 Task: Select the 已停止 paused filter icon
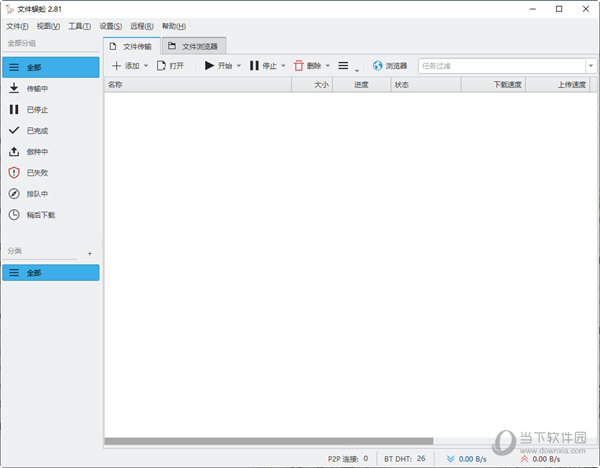coord(14,109)
